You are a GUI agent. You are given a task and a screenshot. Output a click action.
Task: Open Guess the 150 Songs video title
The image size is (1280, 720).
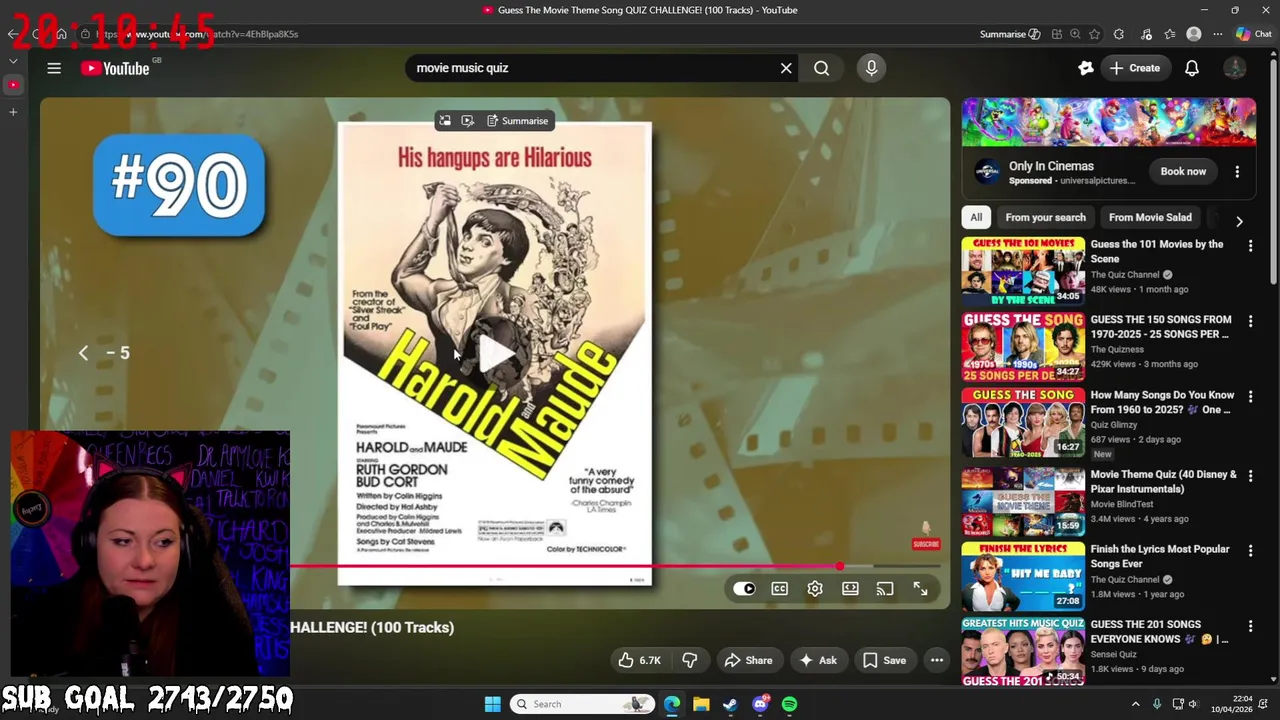coord(1161,327)
